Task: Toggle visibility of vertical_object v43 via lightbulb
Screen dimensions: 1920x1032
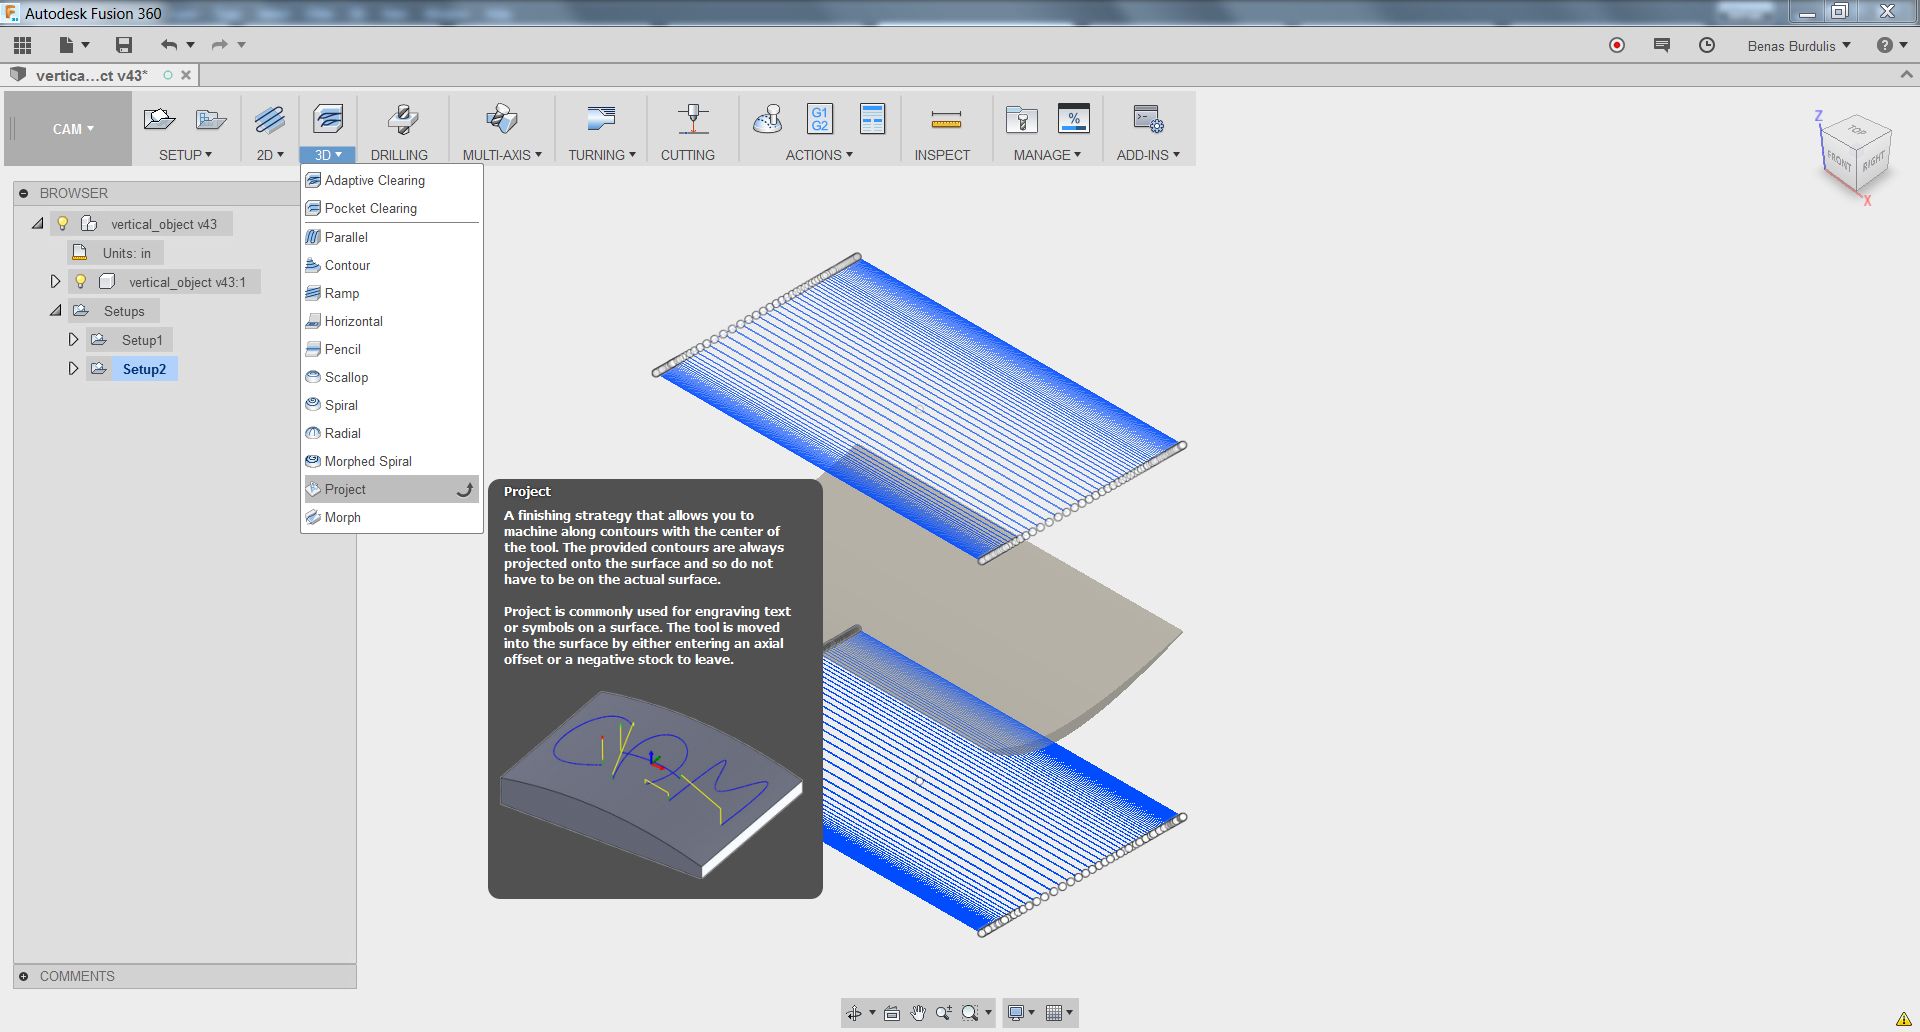Action: (x=63, y=223)
